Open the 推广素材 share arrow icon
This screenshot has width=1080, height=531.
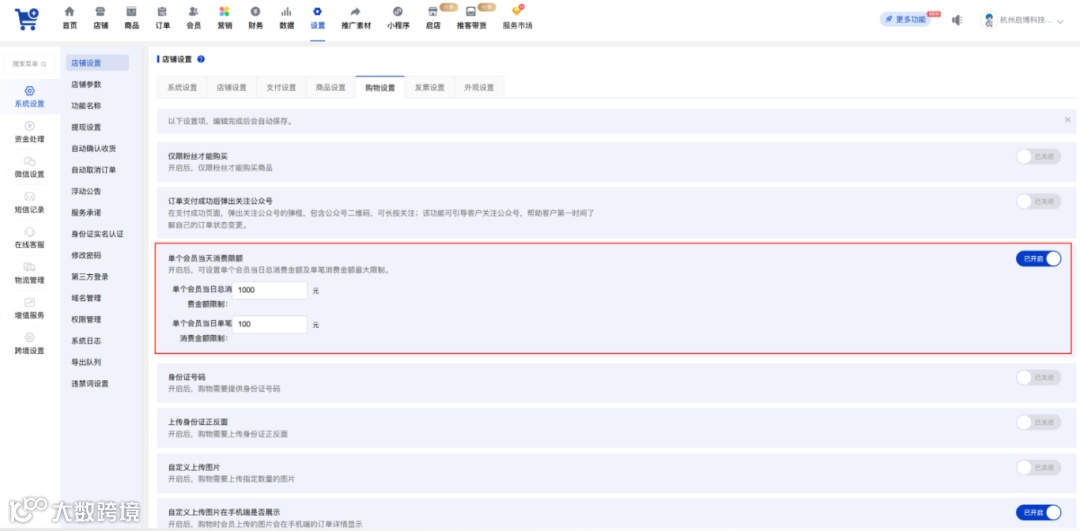[x=355, y=12]
